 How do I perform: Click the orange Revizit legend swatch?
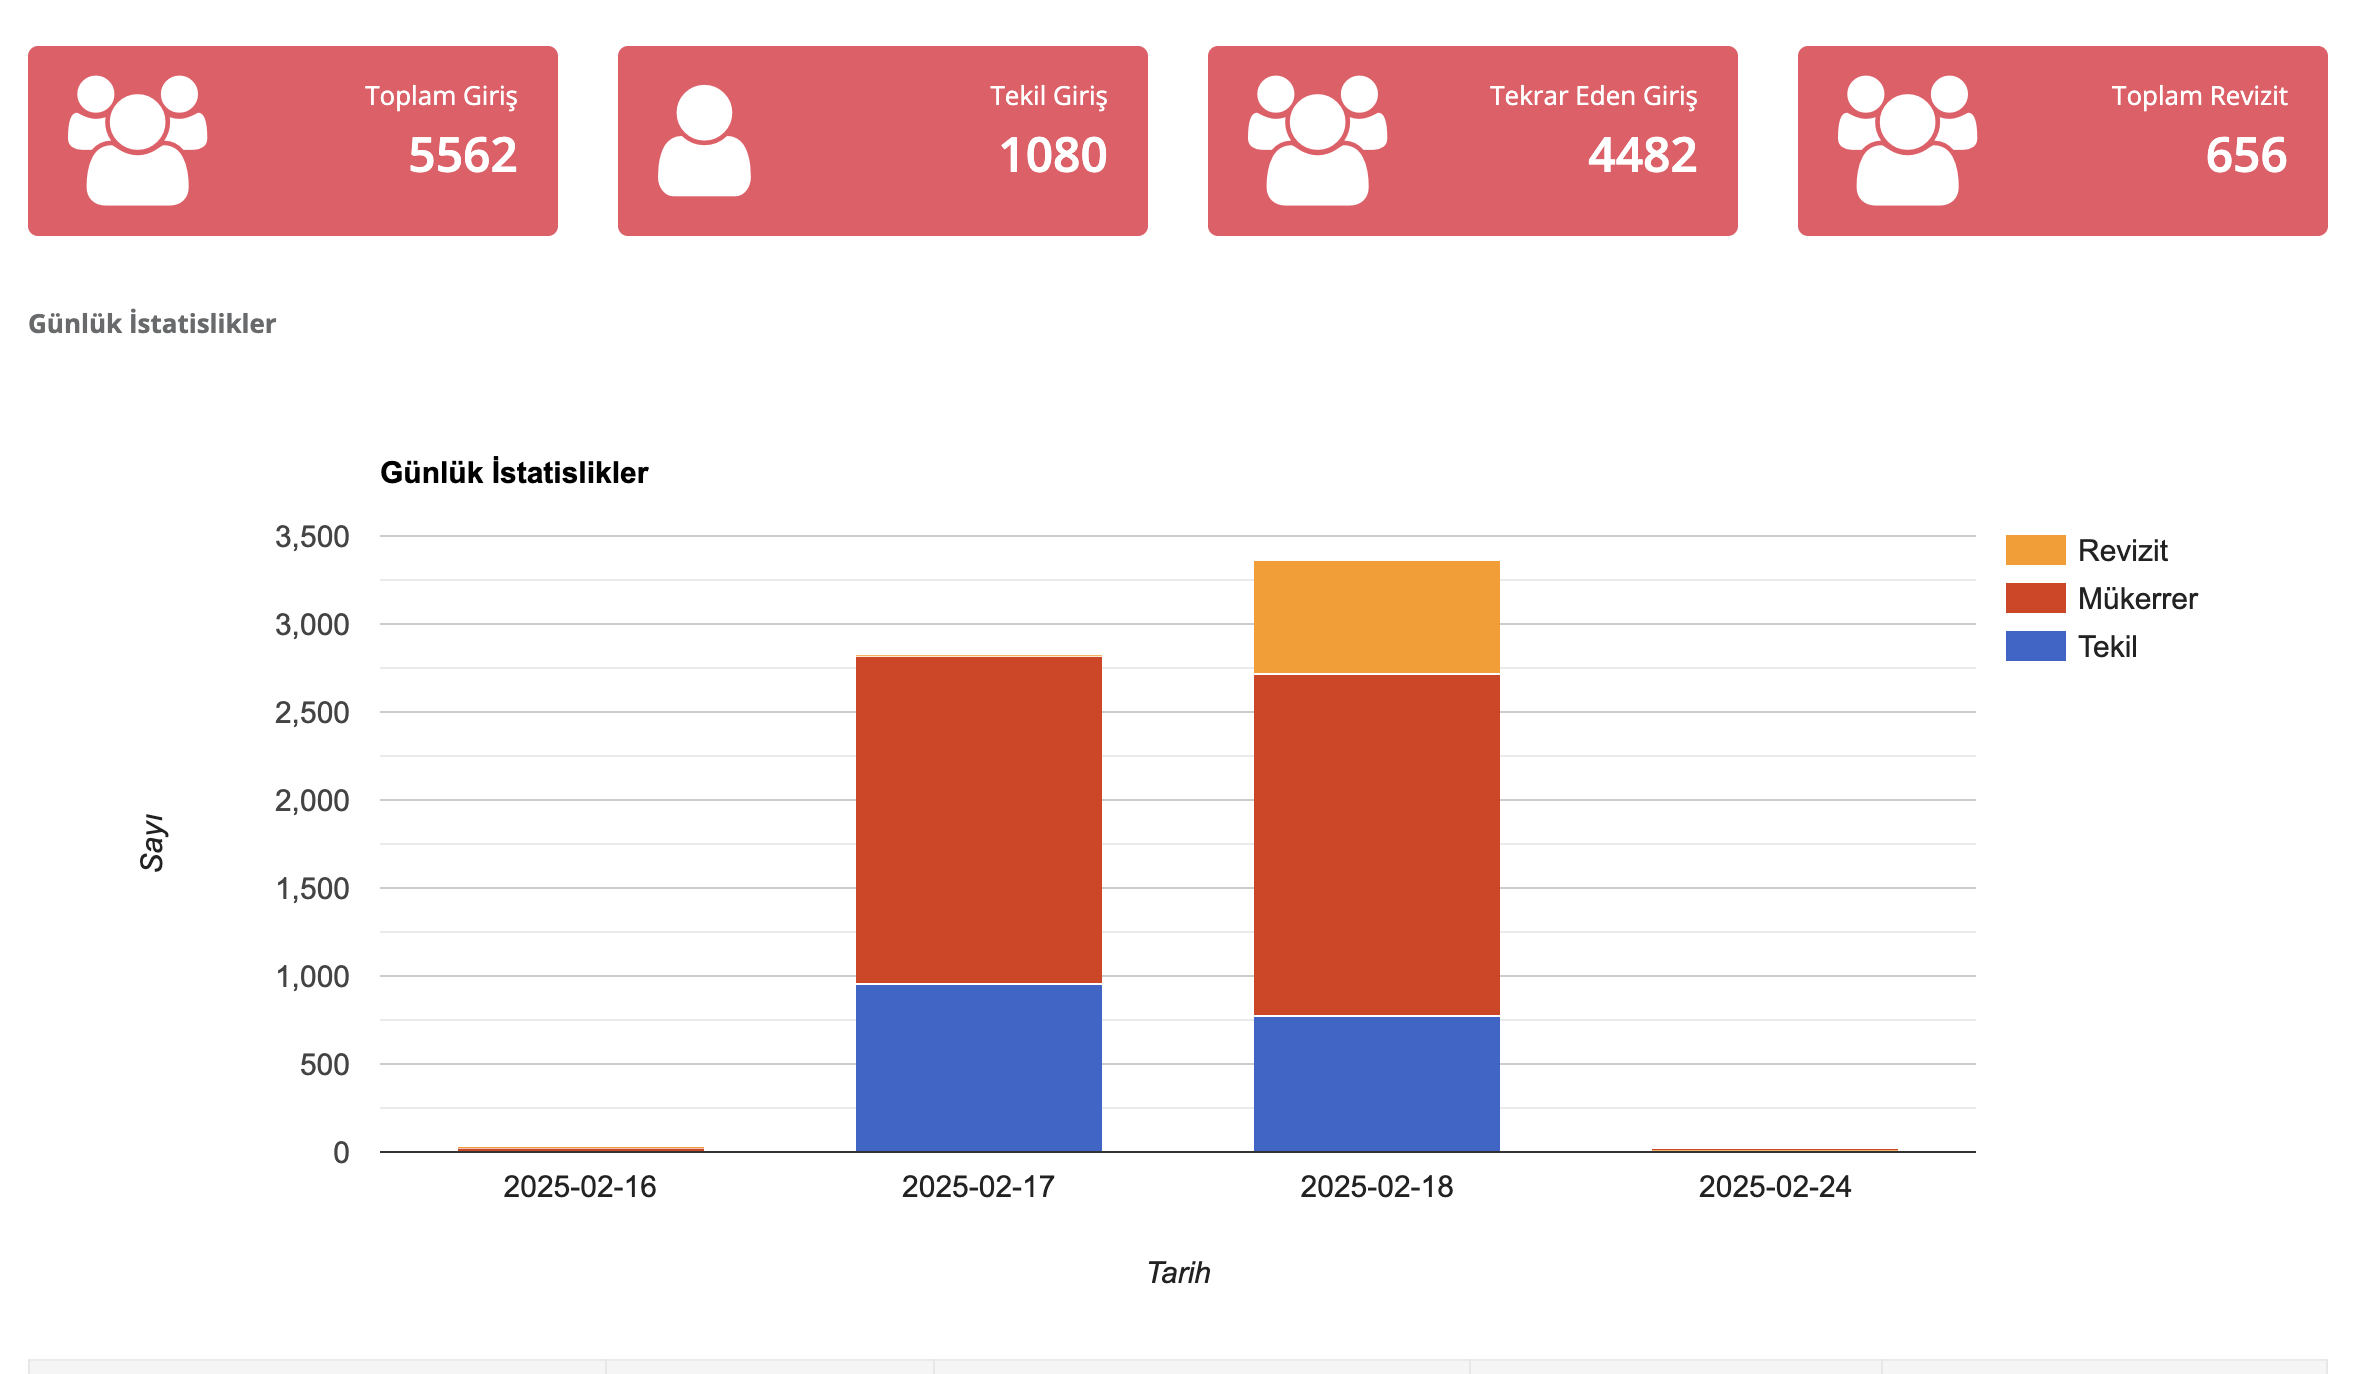(x=2035, y=550)
